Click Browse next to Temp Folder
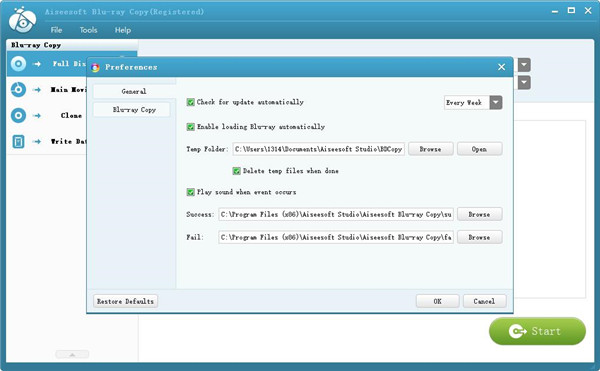The image size is (600, 371). click(x=430, y=149)
